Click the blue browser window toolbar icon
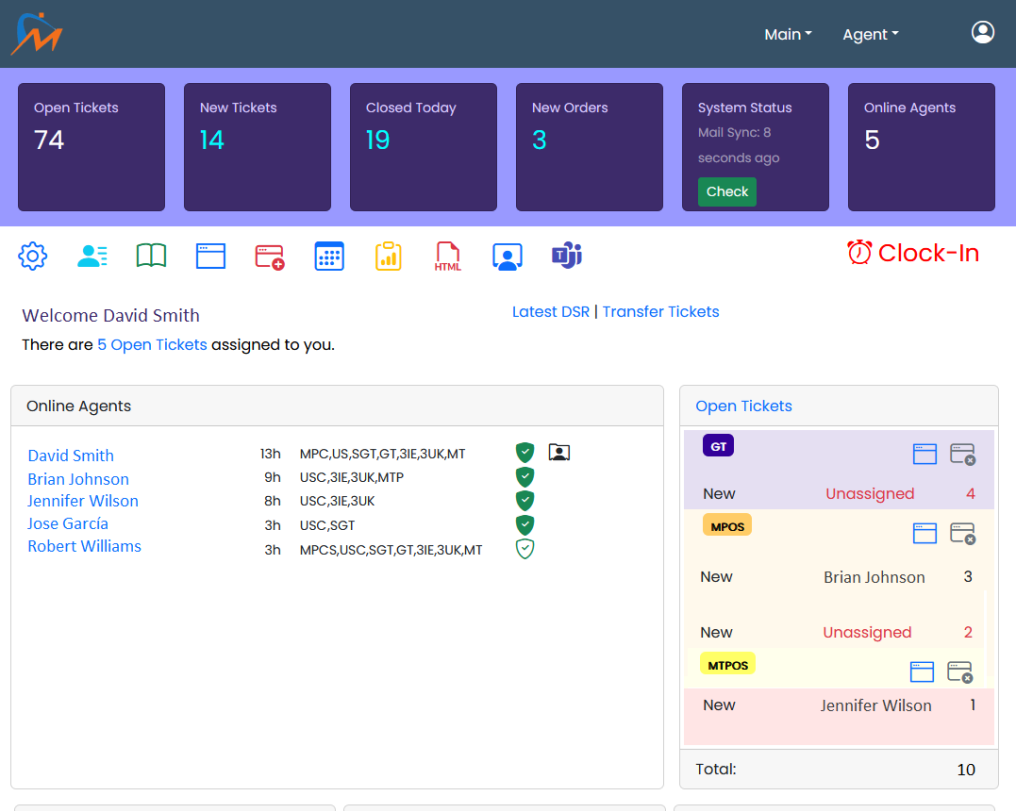Image resolution: width=1016 pixels, height=811 pixels. pyautogui.click(x=210, y=255)
